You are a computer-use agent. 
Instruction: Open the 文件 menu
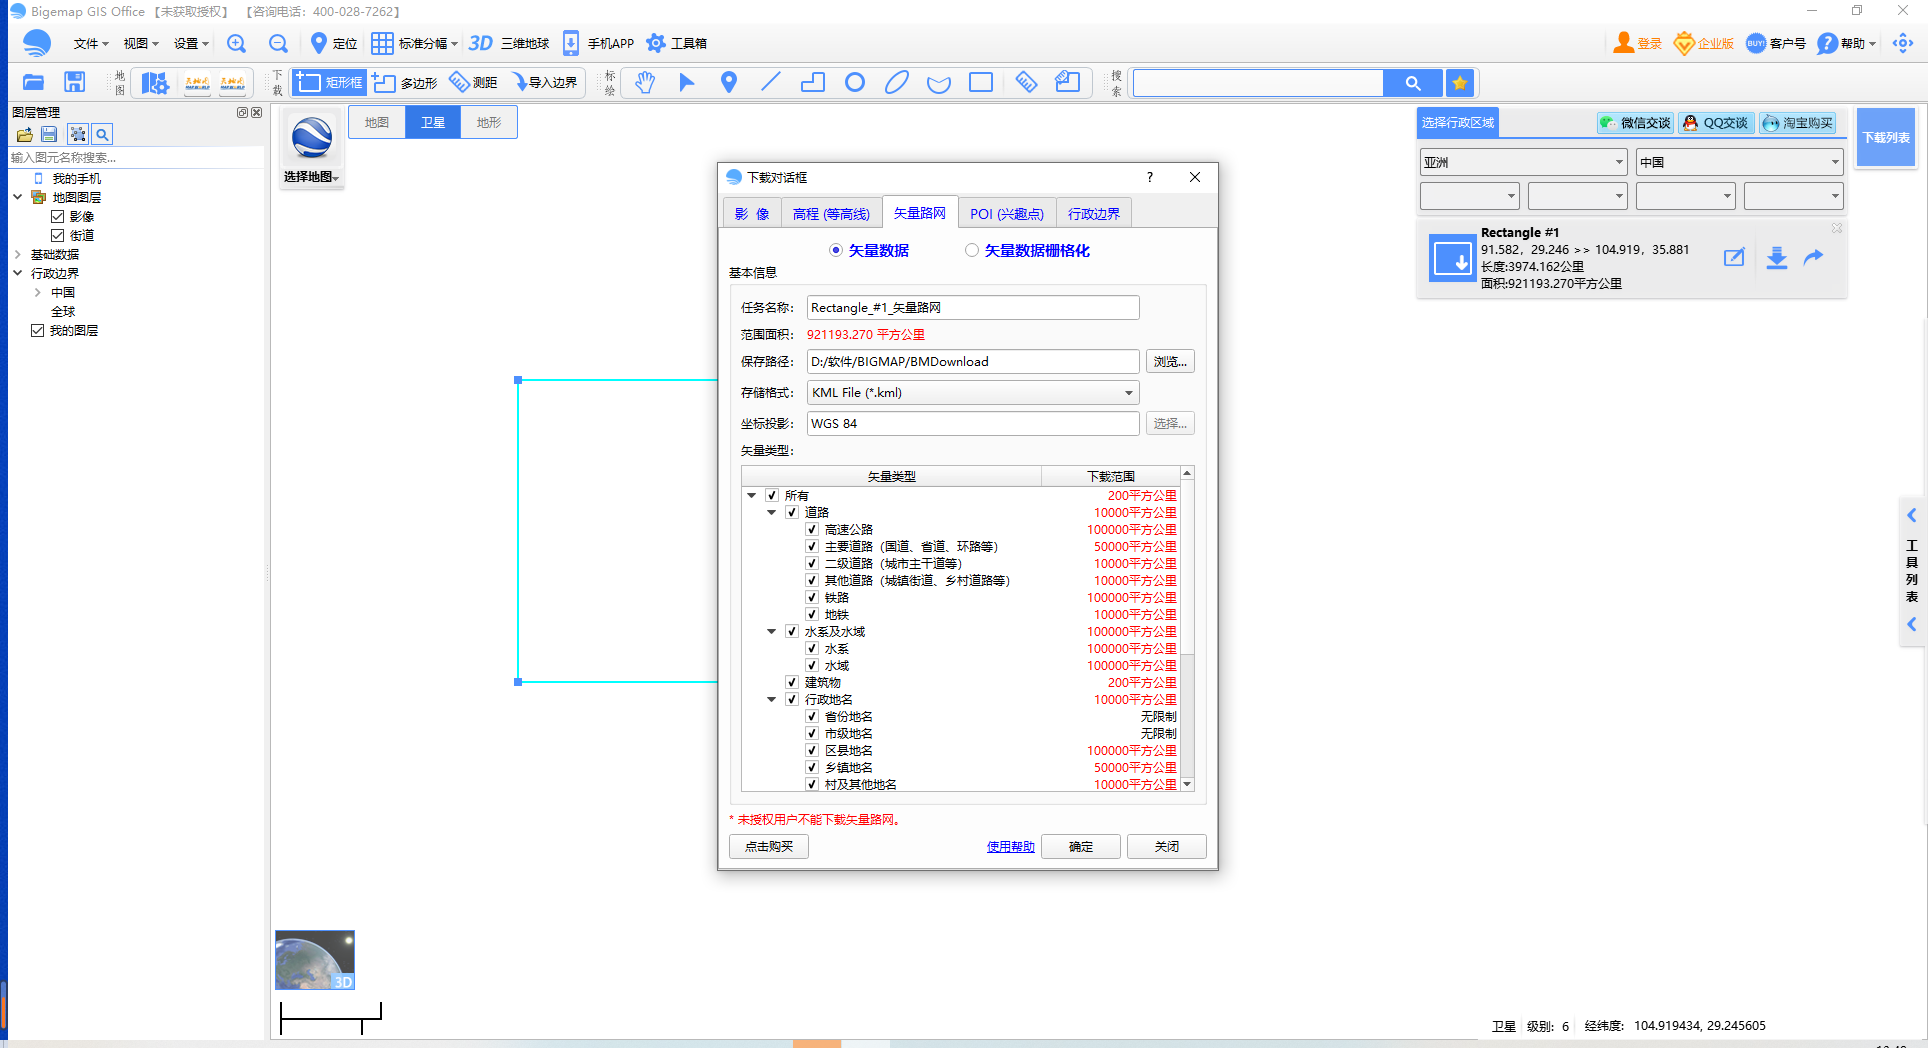90,43
